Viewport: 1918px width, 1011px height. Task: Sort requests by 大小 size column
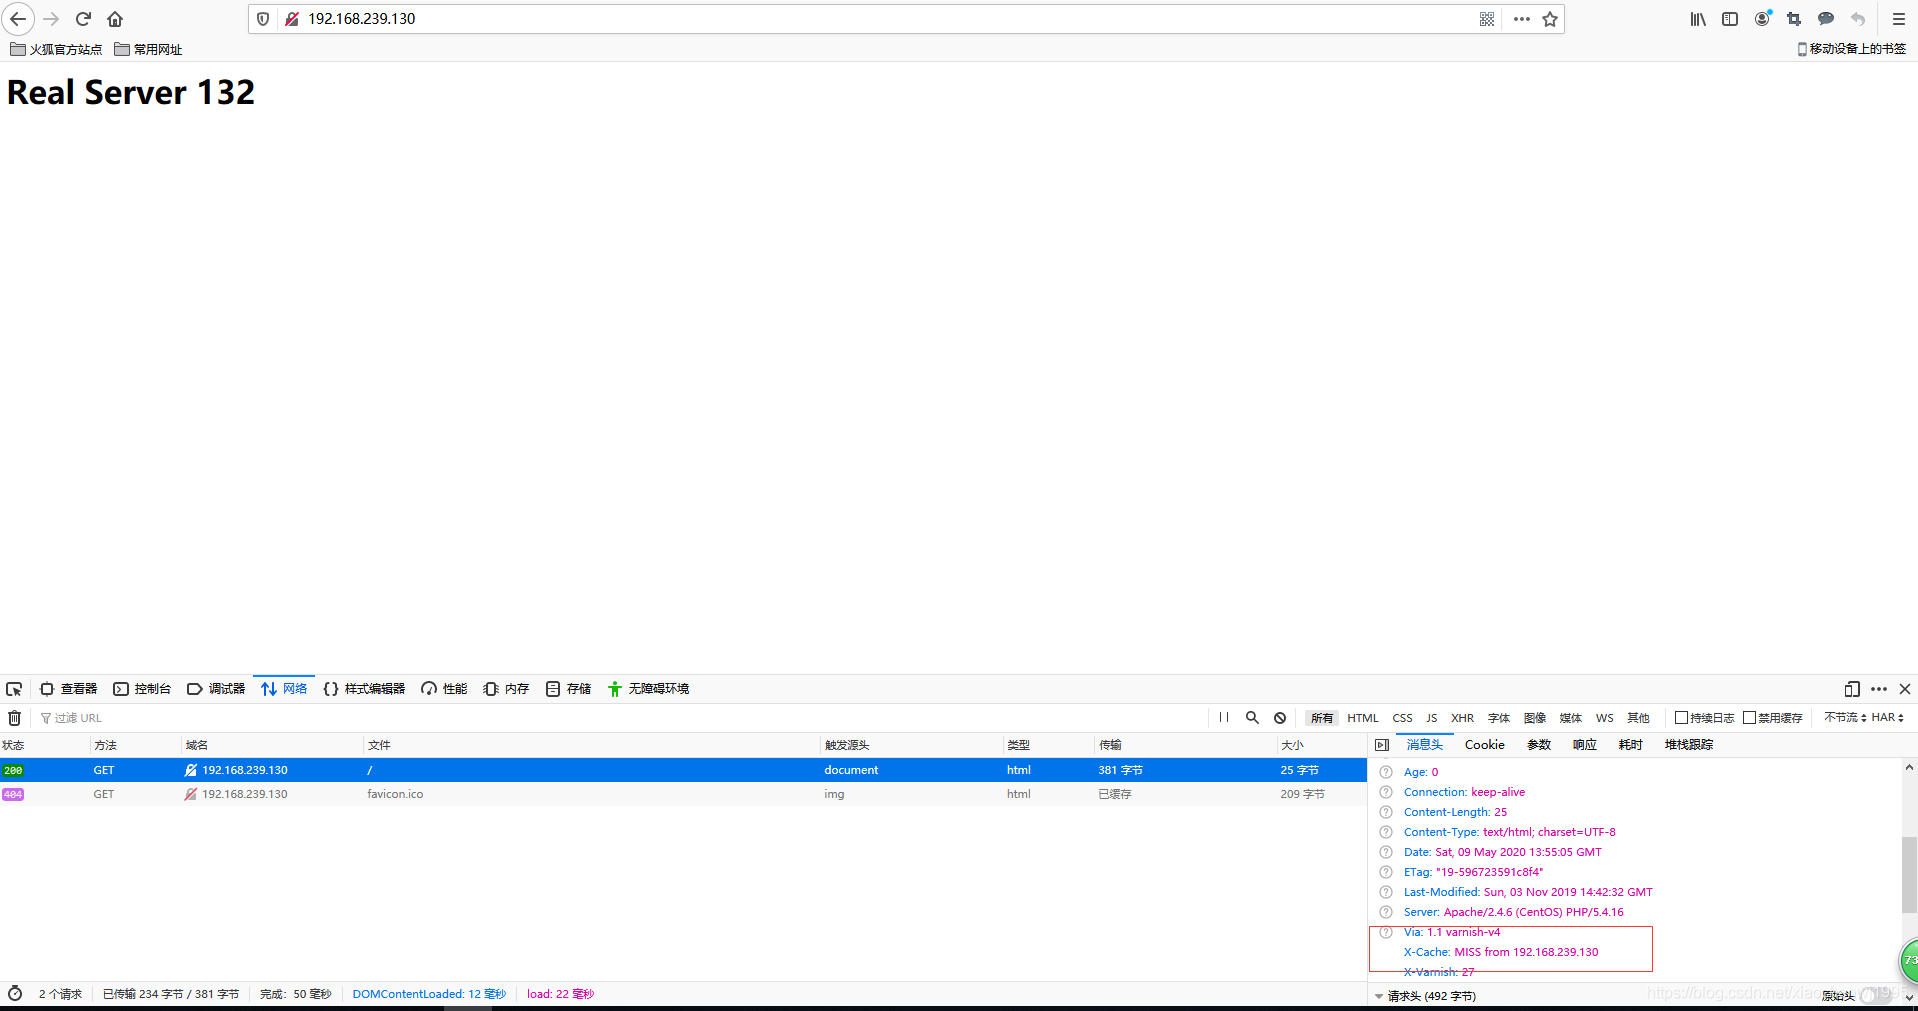(1321, 745)
